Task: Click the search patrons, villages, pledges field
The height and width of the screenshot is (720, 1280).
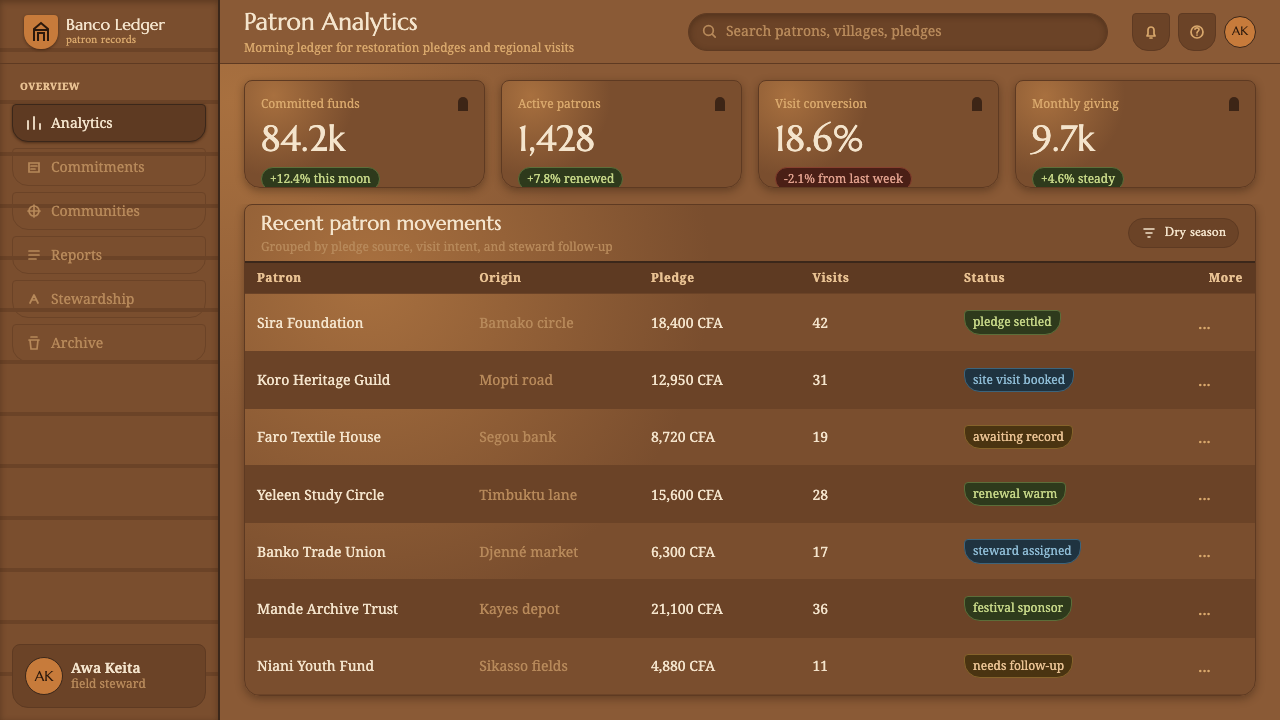Action: pyautogui.click(x=898, y=32)
